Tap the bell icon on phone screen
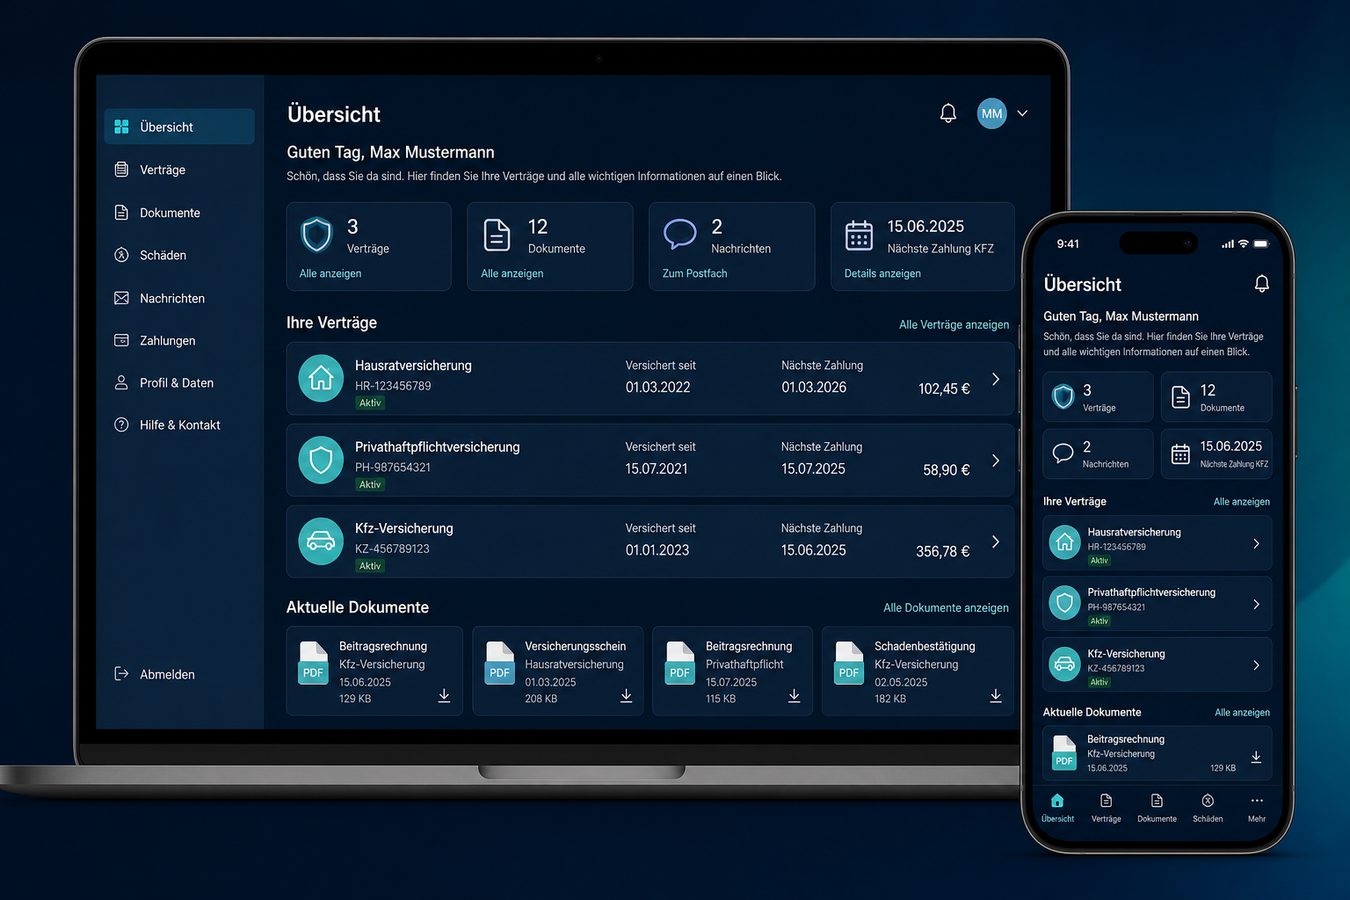Image resolution: width=1350 pixels, height=900 pixels. [1262, 284]
